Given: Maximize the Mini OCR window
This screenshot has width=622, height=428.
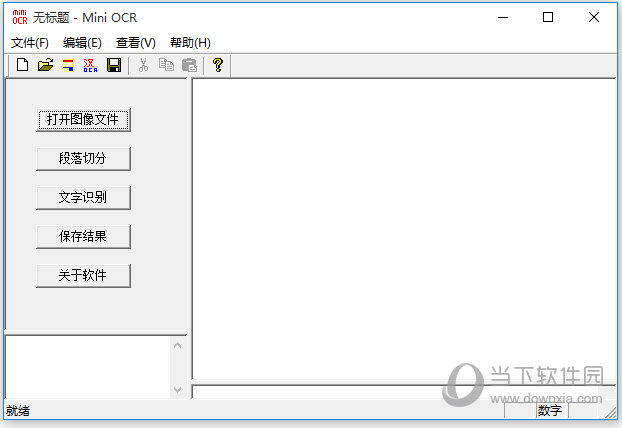Looking at the screenshot, I should click(548, 17).
